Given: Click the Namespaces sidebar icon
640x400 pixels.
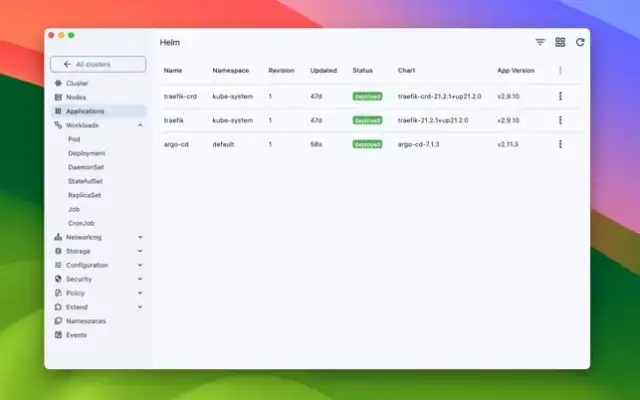Looking at the screenshot, I should click(58, 321).
